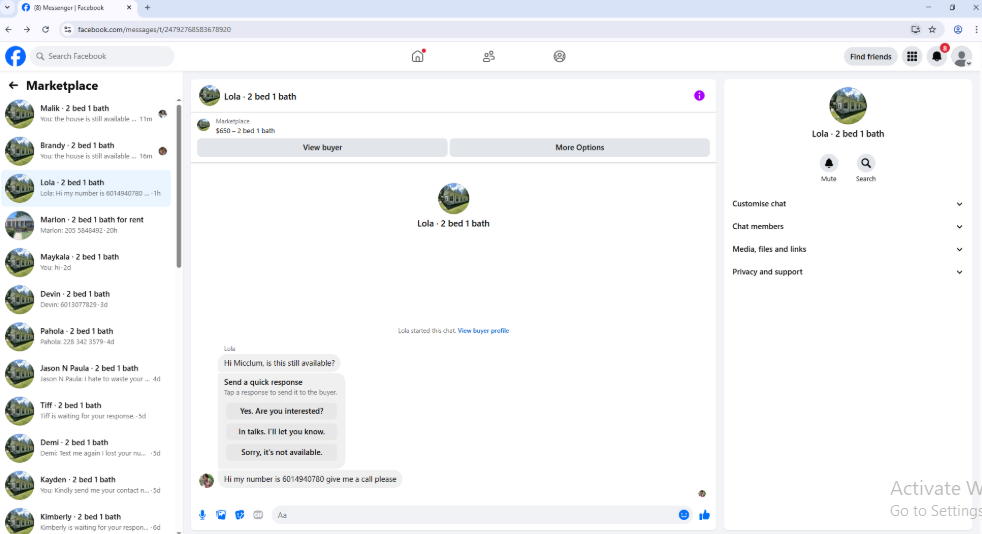Go back using Marketplace back arrow
The width and height of the screenshot is (982, 534).
click(x=13, y=85)
